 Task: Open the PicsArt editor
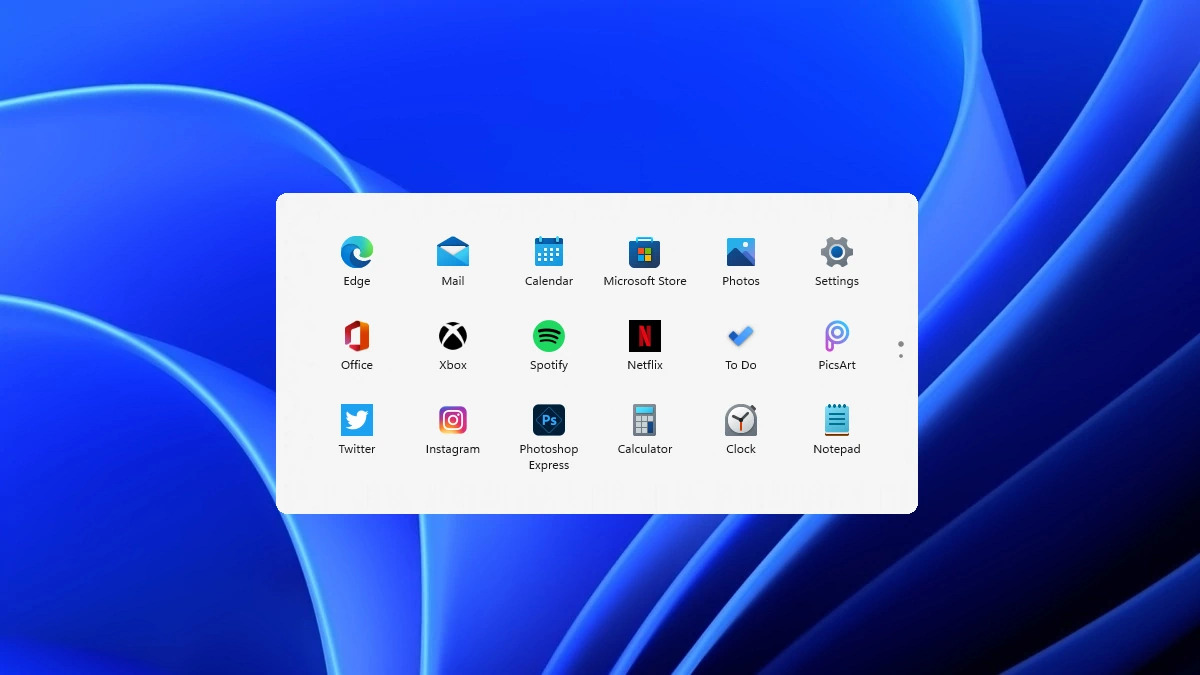pyautogui.click(x=836, y=337)
